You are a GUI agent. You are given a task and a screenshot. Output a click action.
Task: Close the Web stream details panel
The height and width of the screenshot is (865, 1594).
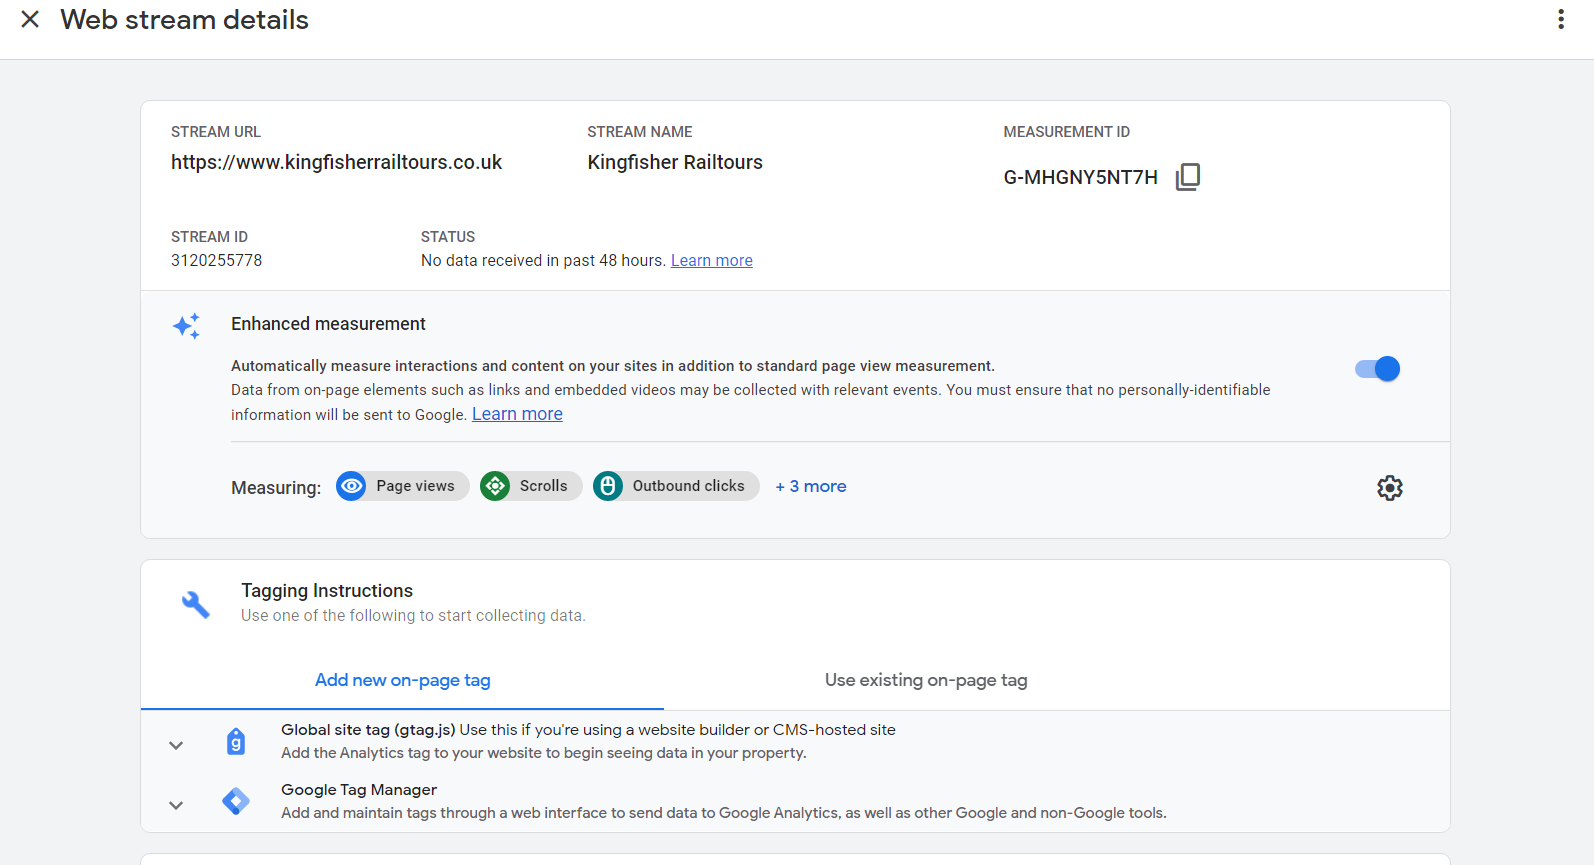pos(30,19)
